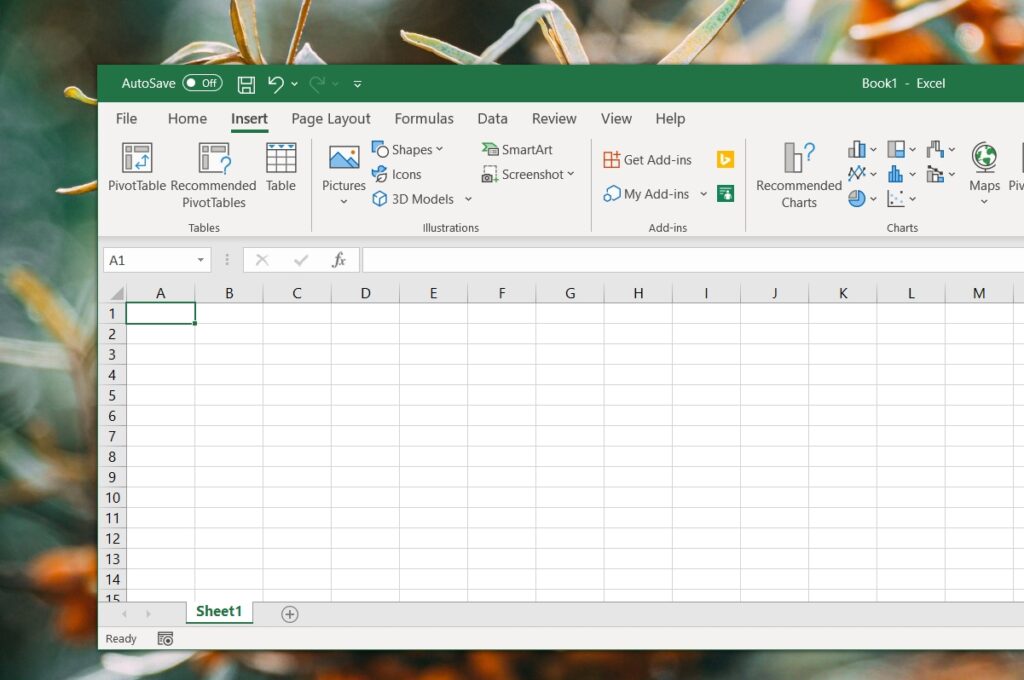Viewport: 1024px width, 680px height.
Task: Select the line chart icon
Action: tap(856, 174)
